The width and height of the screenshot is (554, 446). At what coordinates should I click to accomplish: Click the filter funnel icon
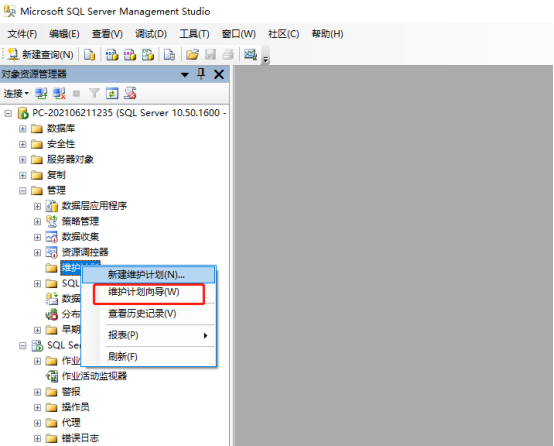point(94,93)
